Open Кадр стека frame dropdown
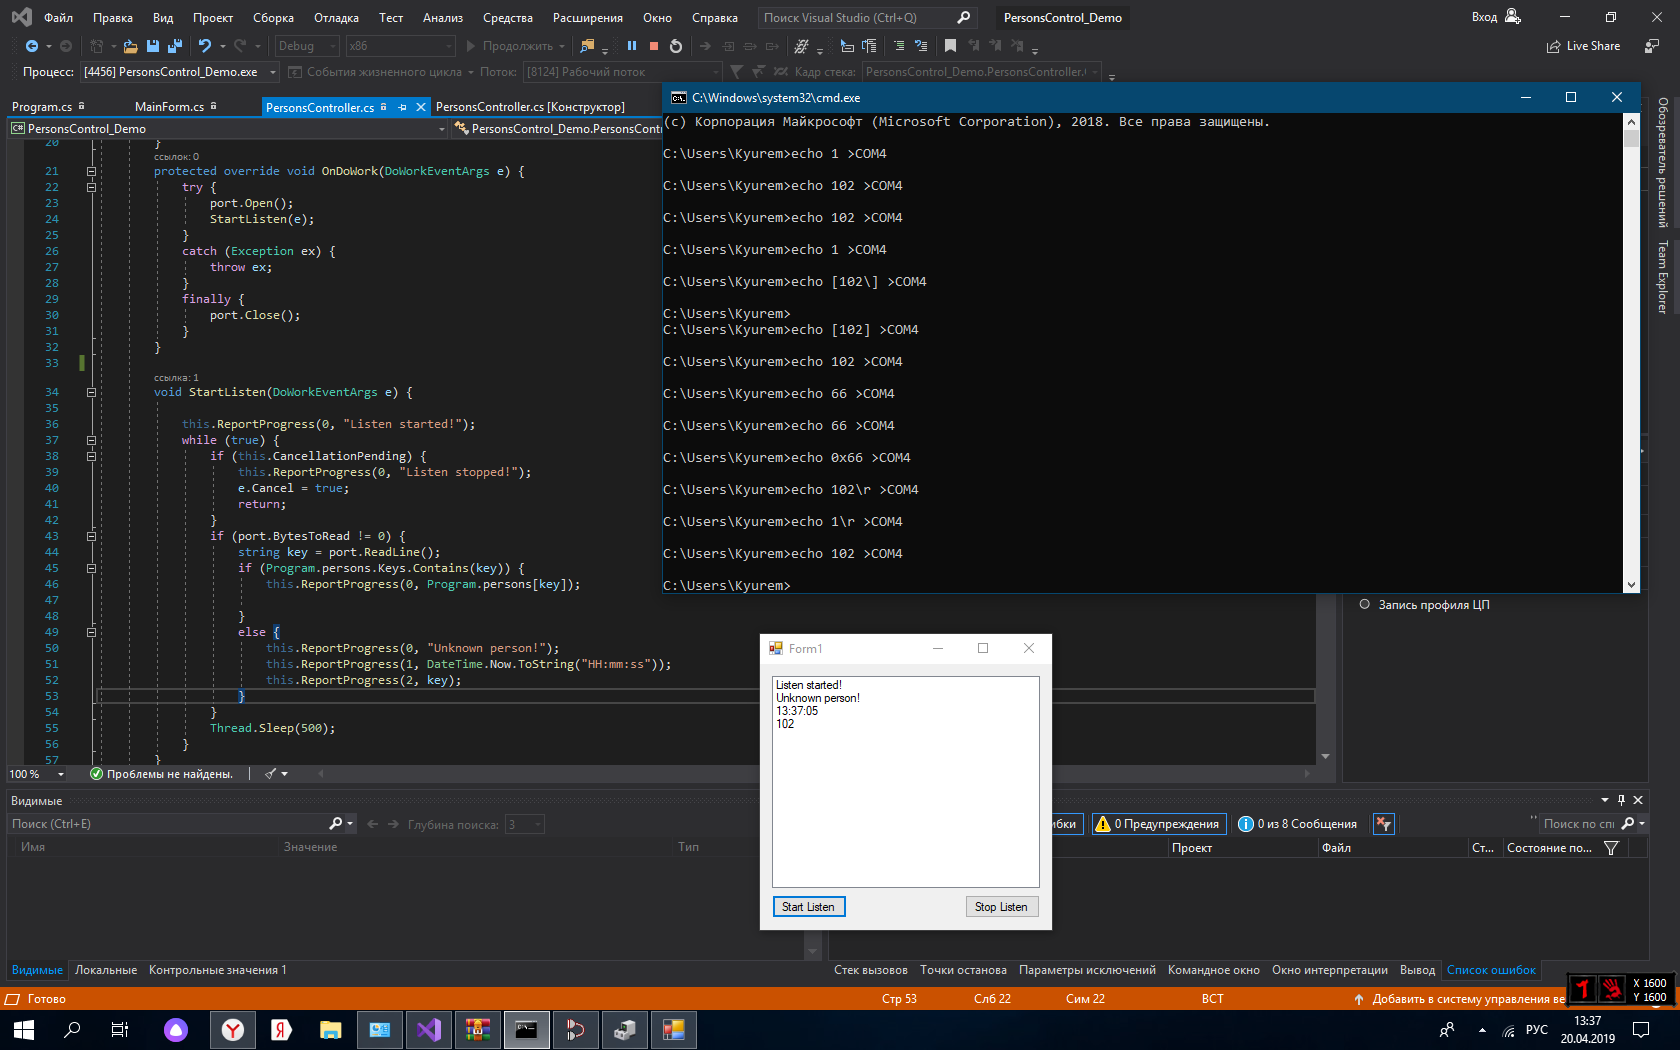The height and width of the screenshot is (1050, 1680). tap(982, 72)
